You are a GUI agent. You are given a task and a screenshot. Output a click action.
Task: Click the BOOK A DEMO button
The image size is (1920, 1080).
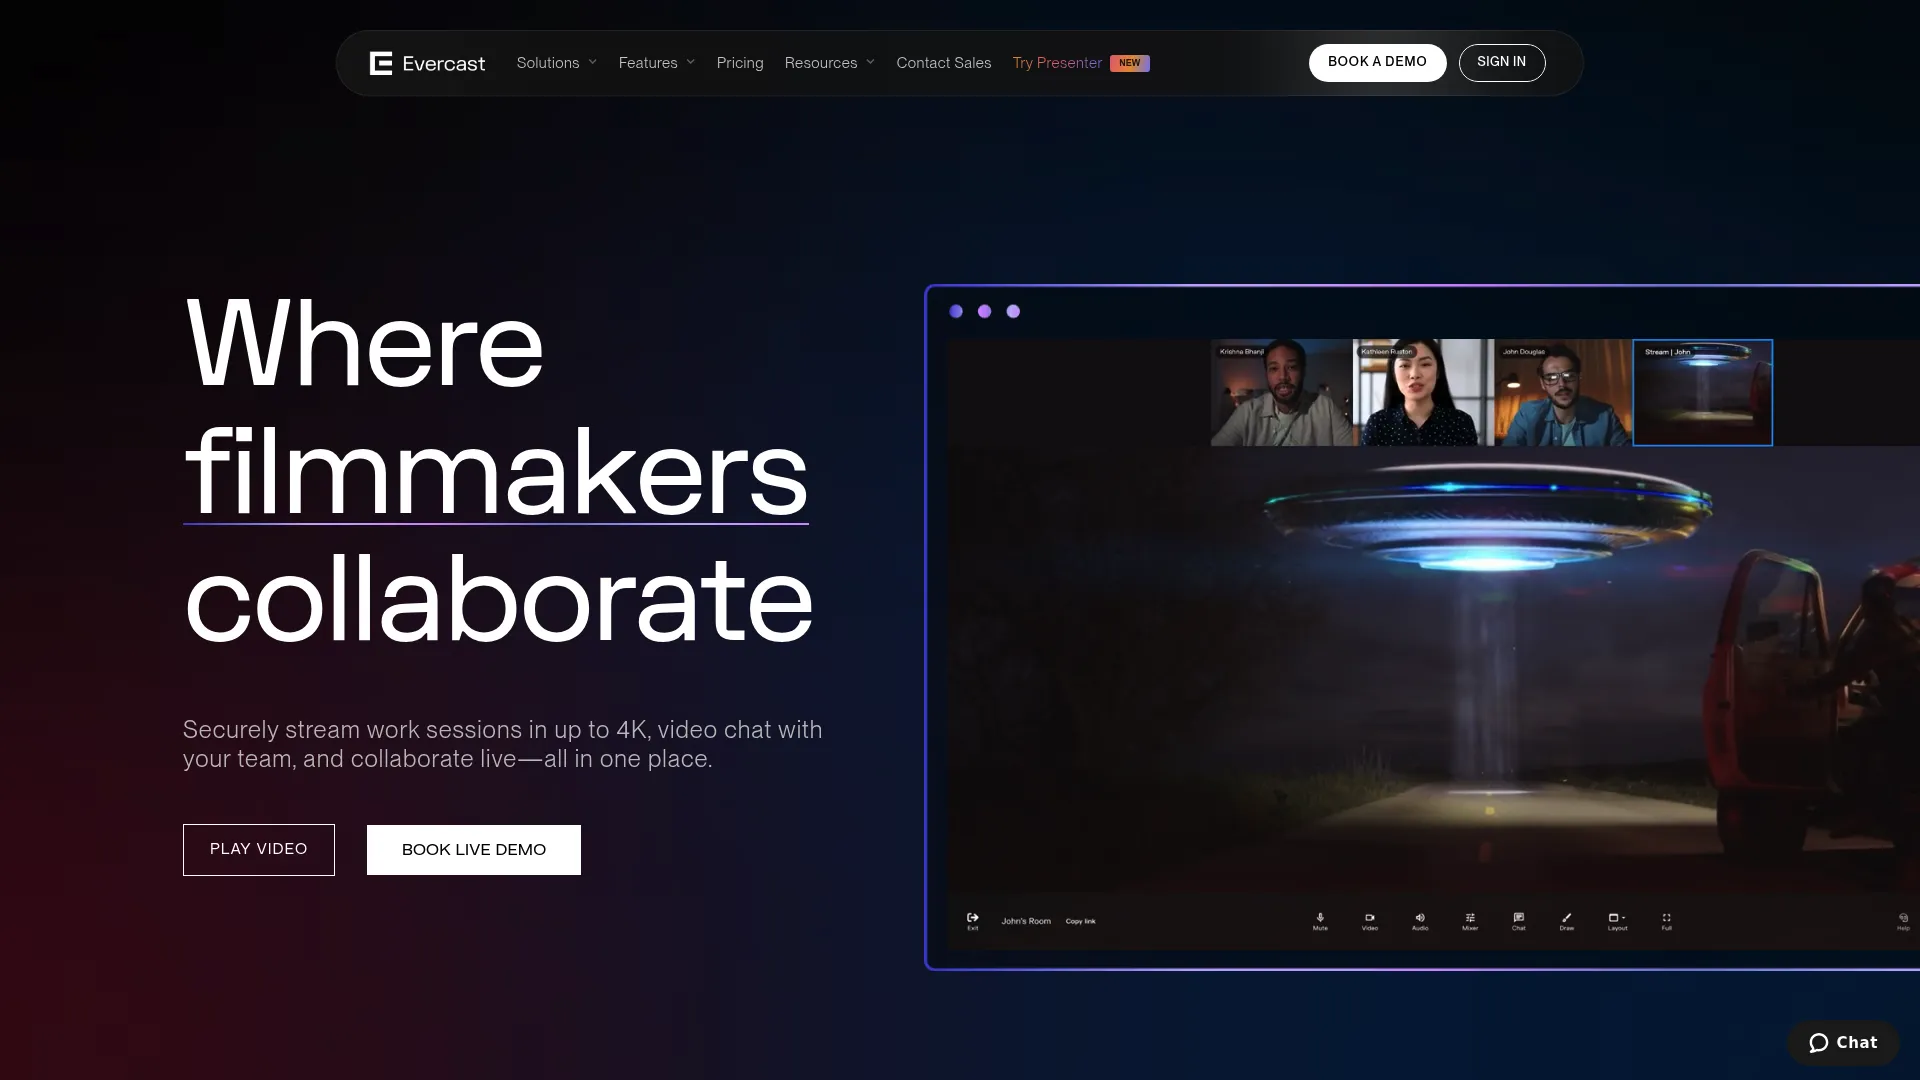point(1377,62)
